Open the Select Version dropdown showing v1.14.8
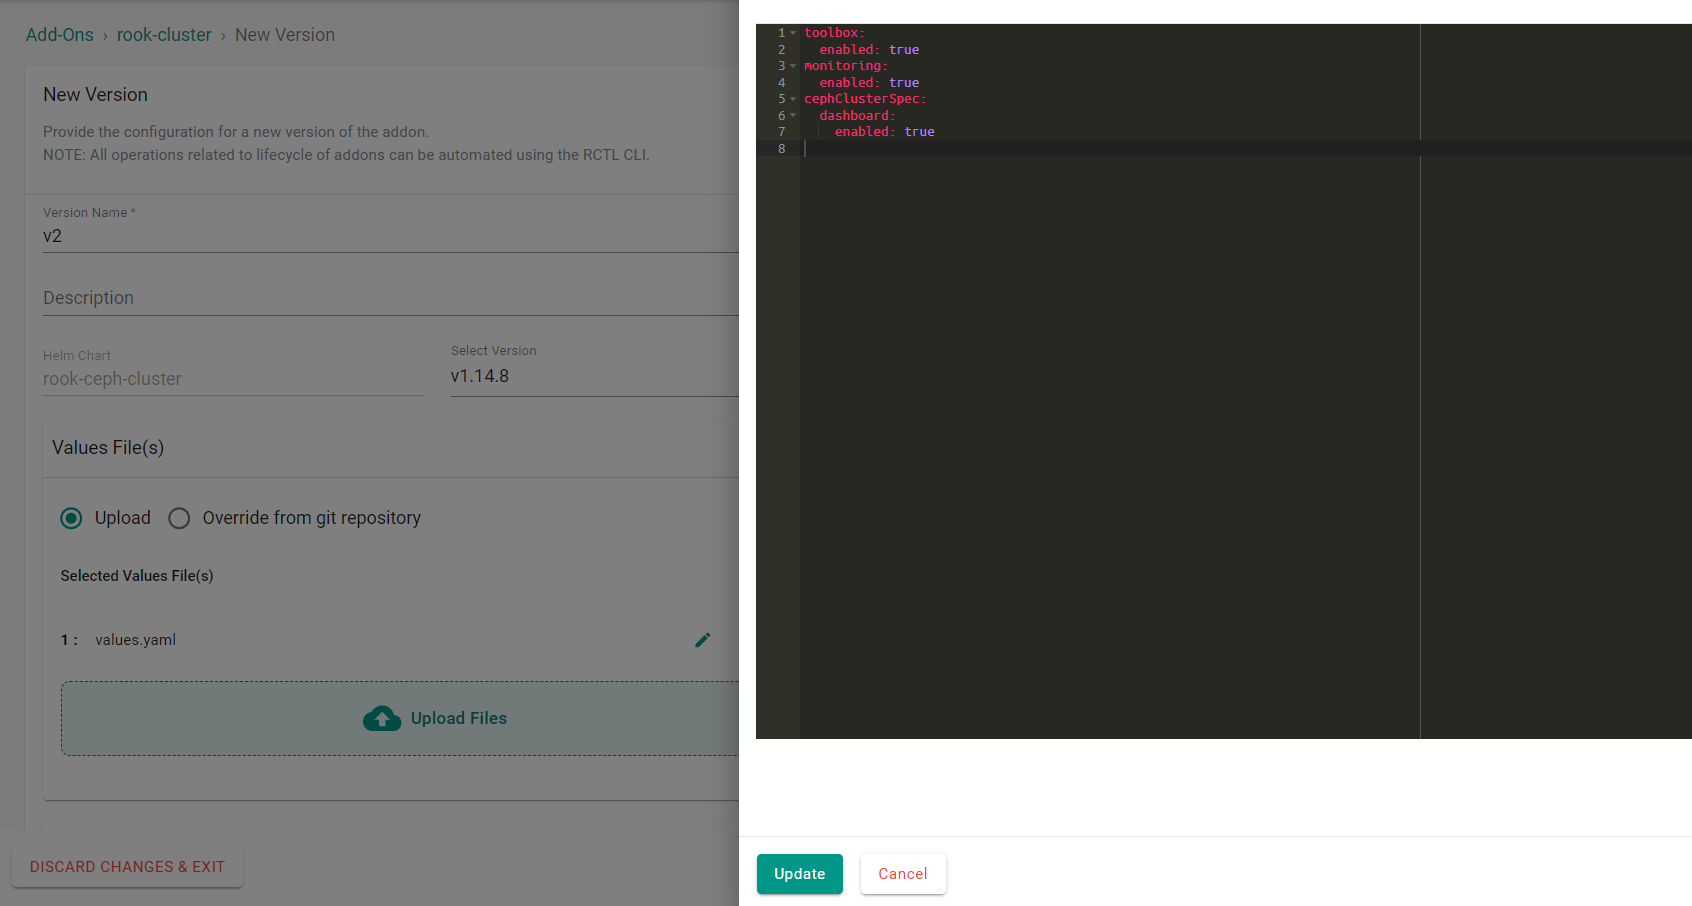This screenshot has height=906, width=1692. (x=594, y=376)
